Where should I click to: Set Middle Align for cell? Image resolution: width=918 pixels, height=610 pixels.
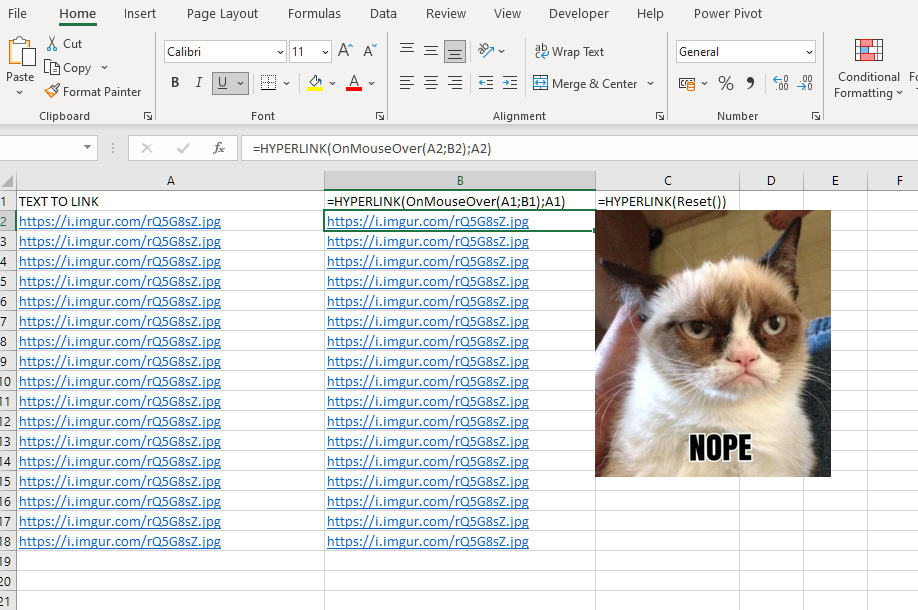click(x=431, y=51)
